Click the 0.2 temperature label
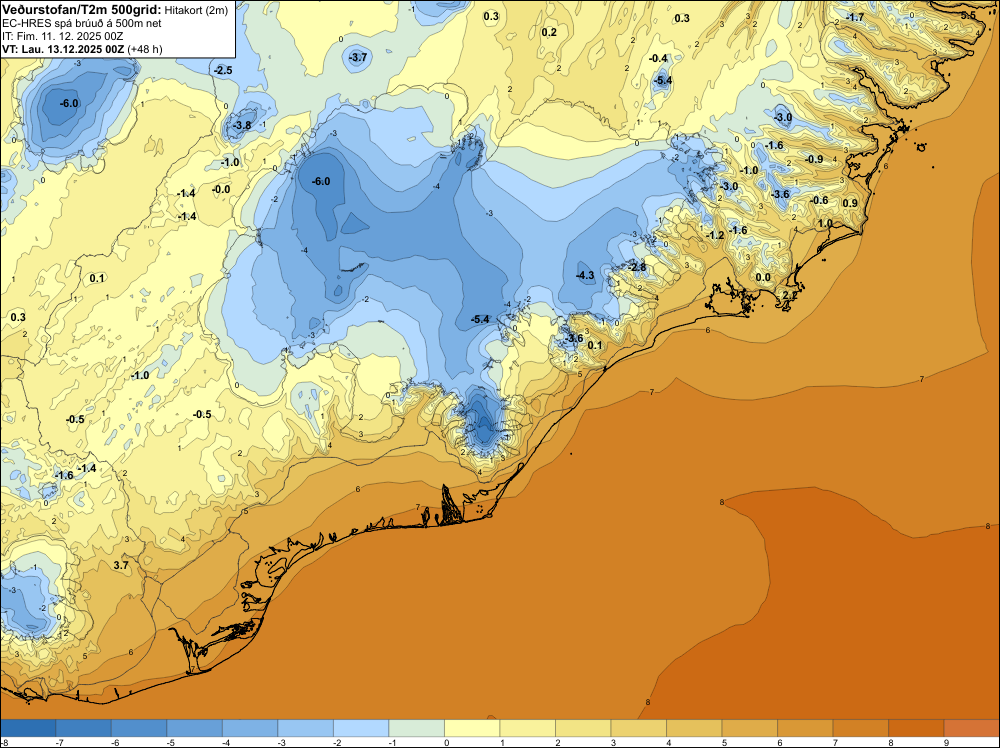 click(548, 33)
